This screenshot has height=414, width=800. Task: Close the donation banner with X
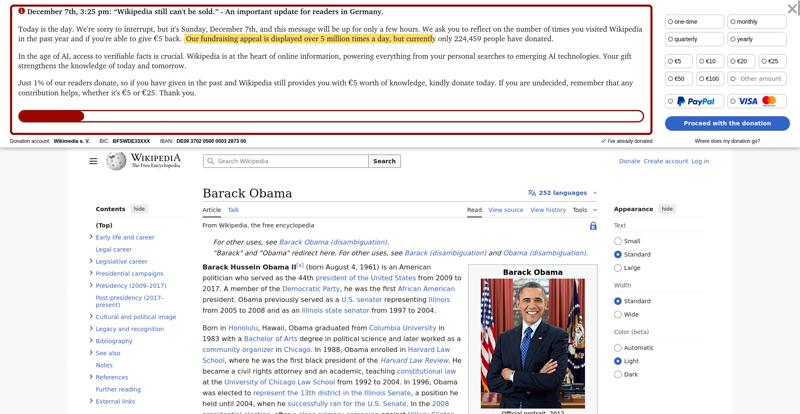793,8
